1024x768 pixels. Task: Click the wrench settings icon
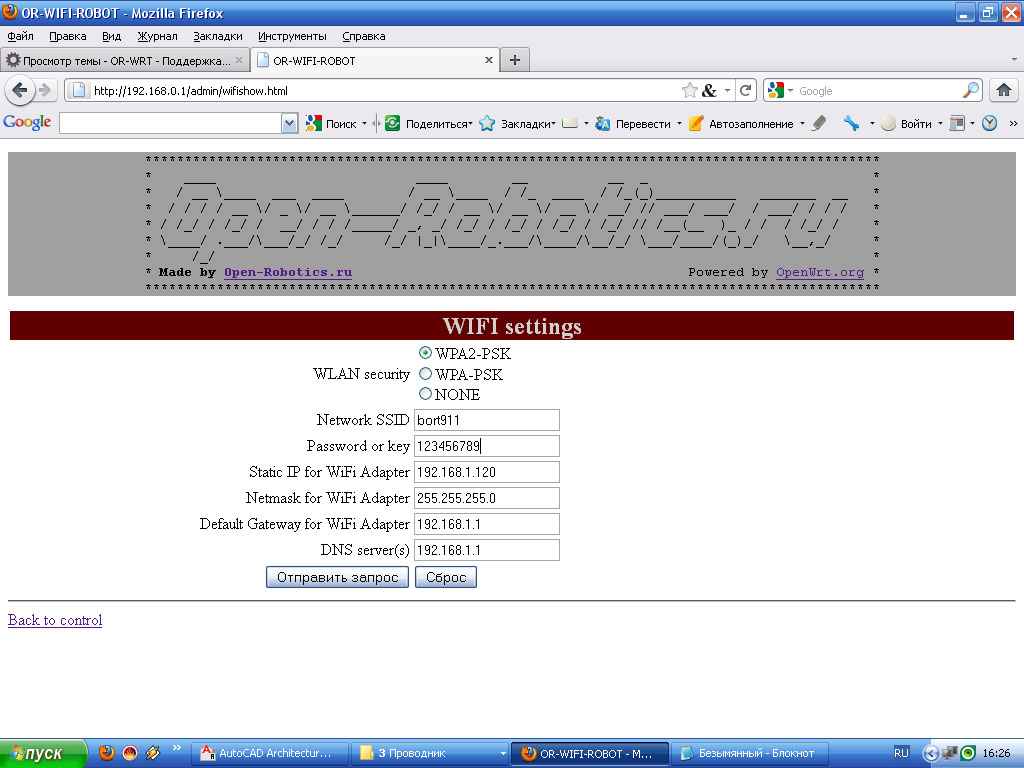[851, 123]
